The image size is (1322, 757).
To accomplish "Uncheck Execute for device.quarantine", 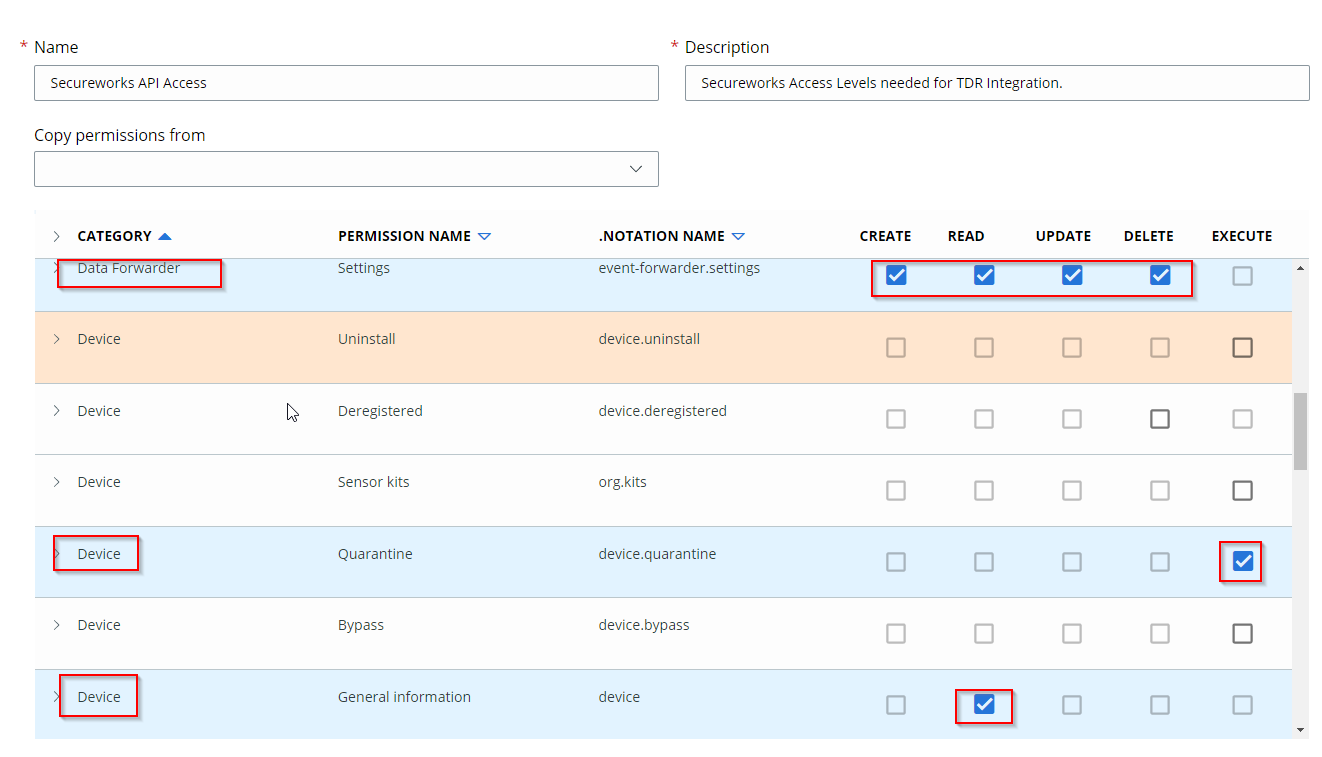I will [x=1242, y=562].
